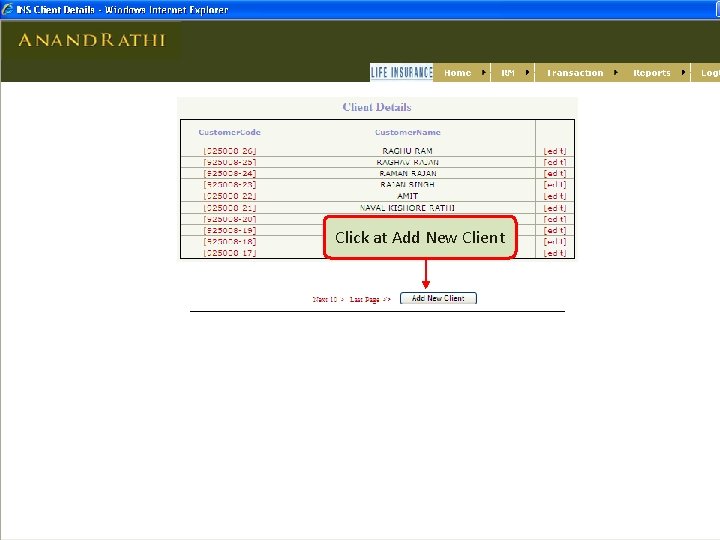Click the Client Details heading
Screen dimensions: 720x540
pyautogui.click(x=377, y=107)
